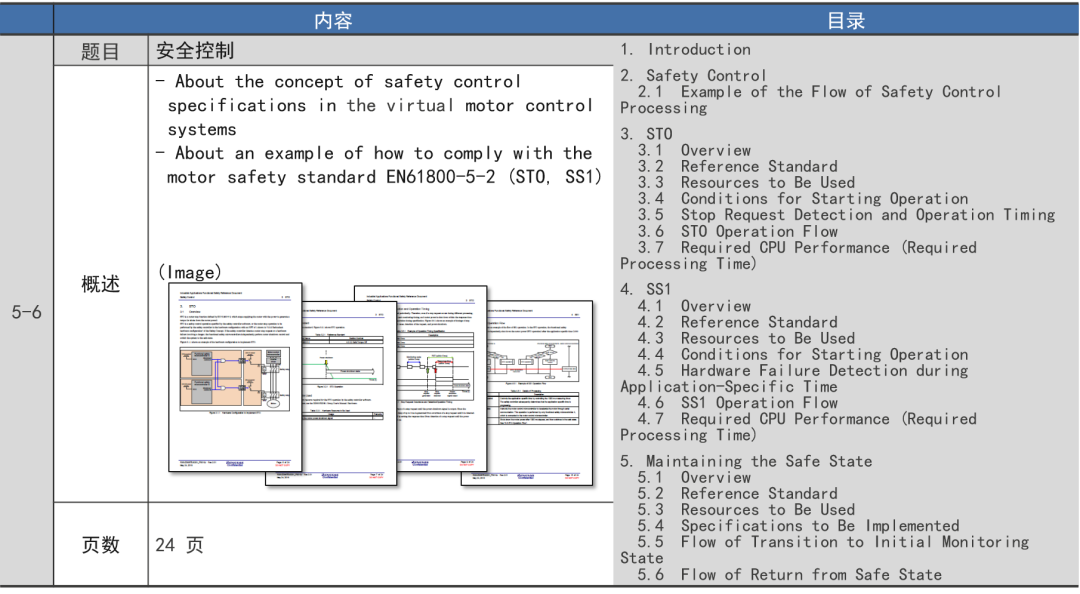The height and width of the screenshot is (594, 1080).
Task: Open the third document page thumbnail with timing table
Action: pyautogui.click(x=441, y=378)
